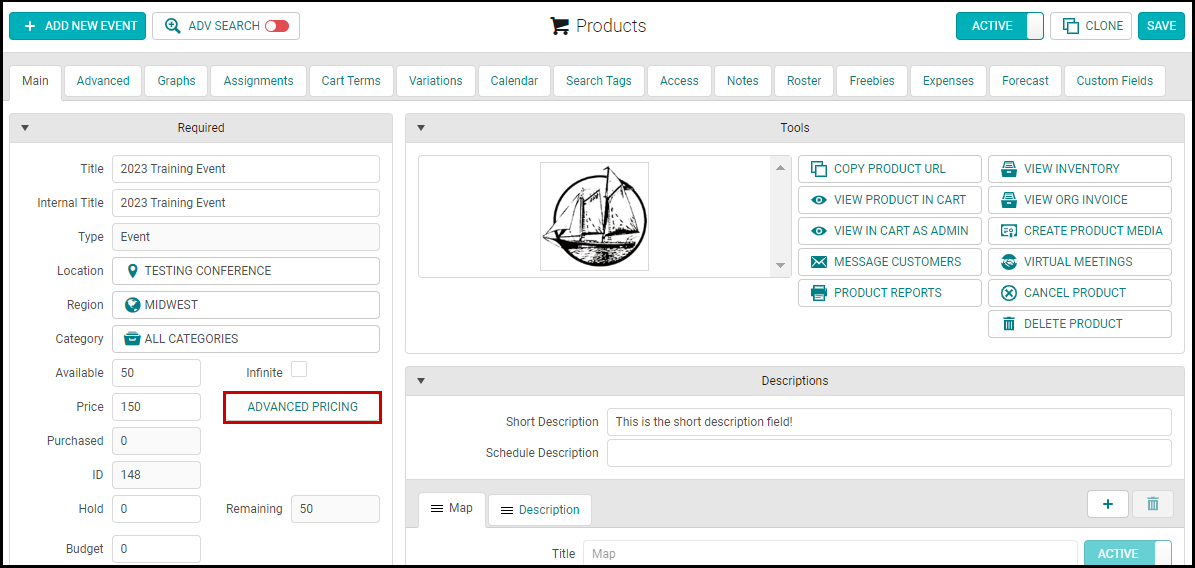Viewport: 1195px width, 568px height.
Task: Click the globe icon in Region field
Action: [x=133, y=305]
